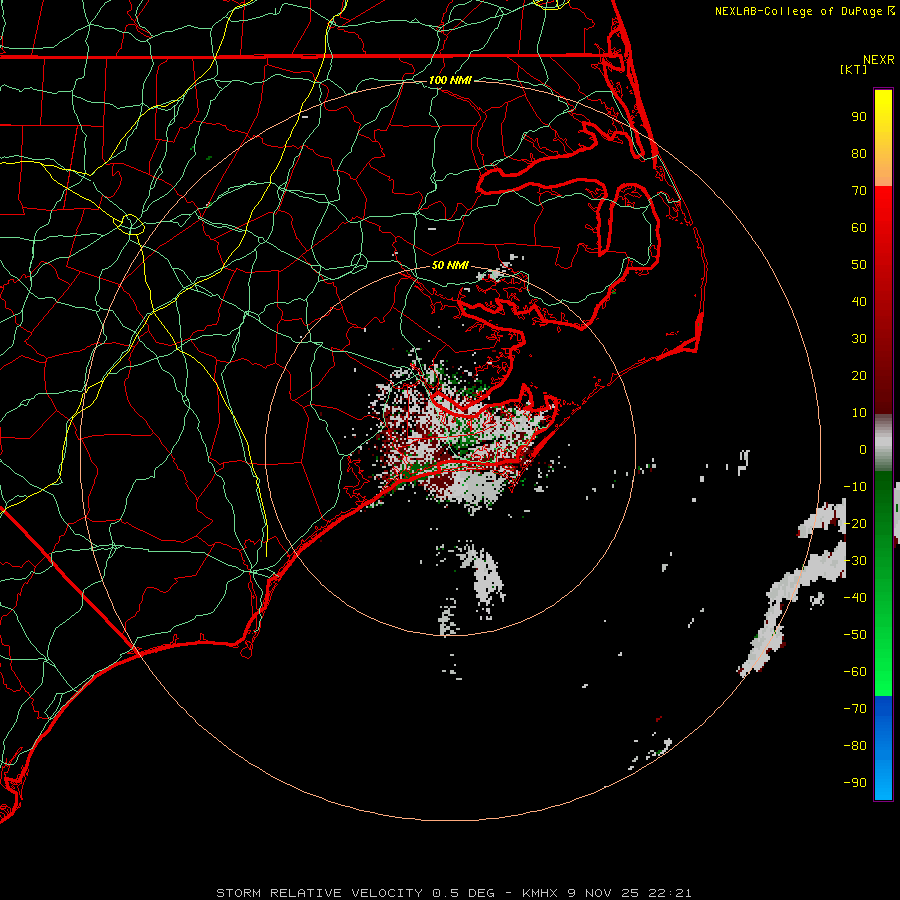Click the 50 knot scale label
The height and width of the screenshot is (900, 900).
(859, 265)
